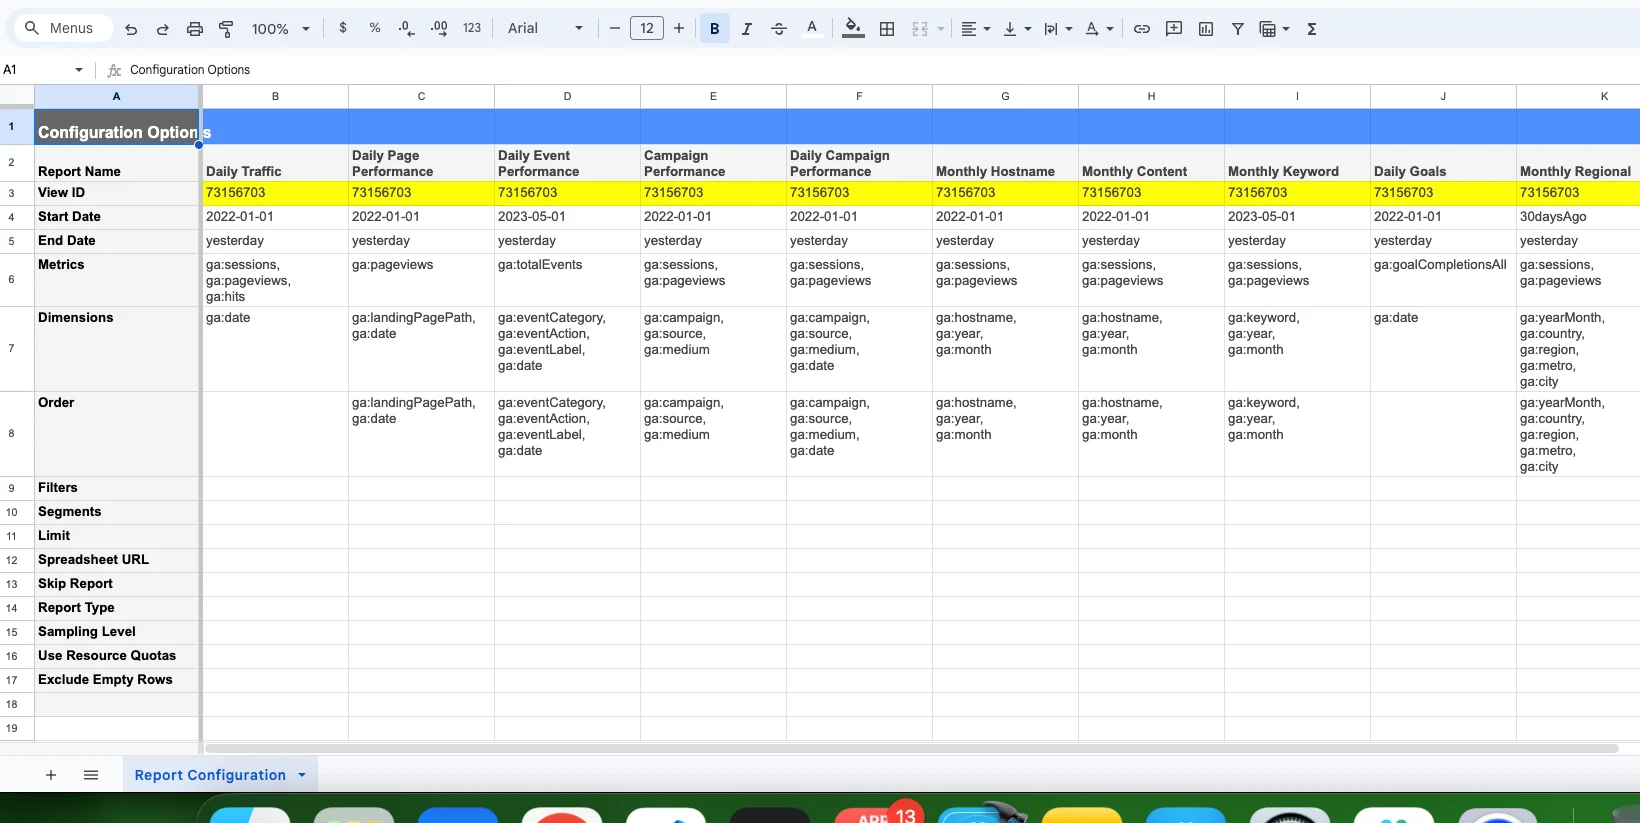This screenshot has width=1640, height=823.
Task: Click the text rotation icon
Action: 1092,29
